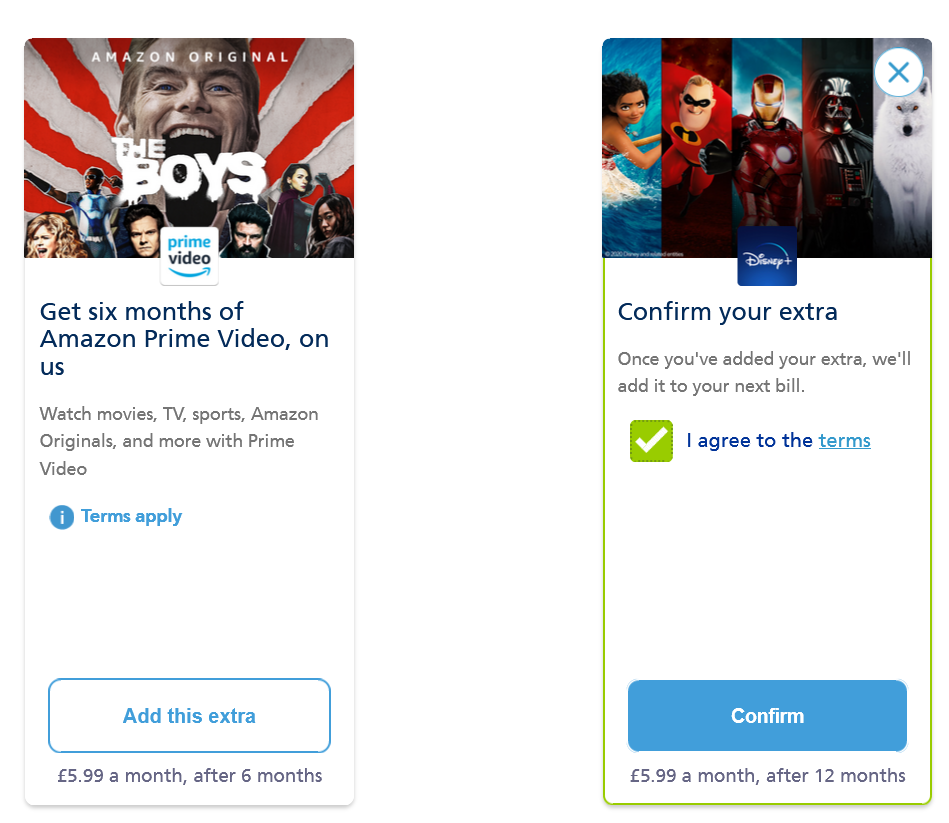Open the Terms apply link
Image resolution: width=949 pixels, height=823 pixels.
point(131,516)
